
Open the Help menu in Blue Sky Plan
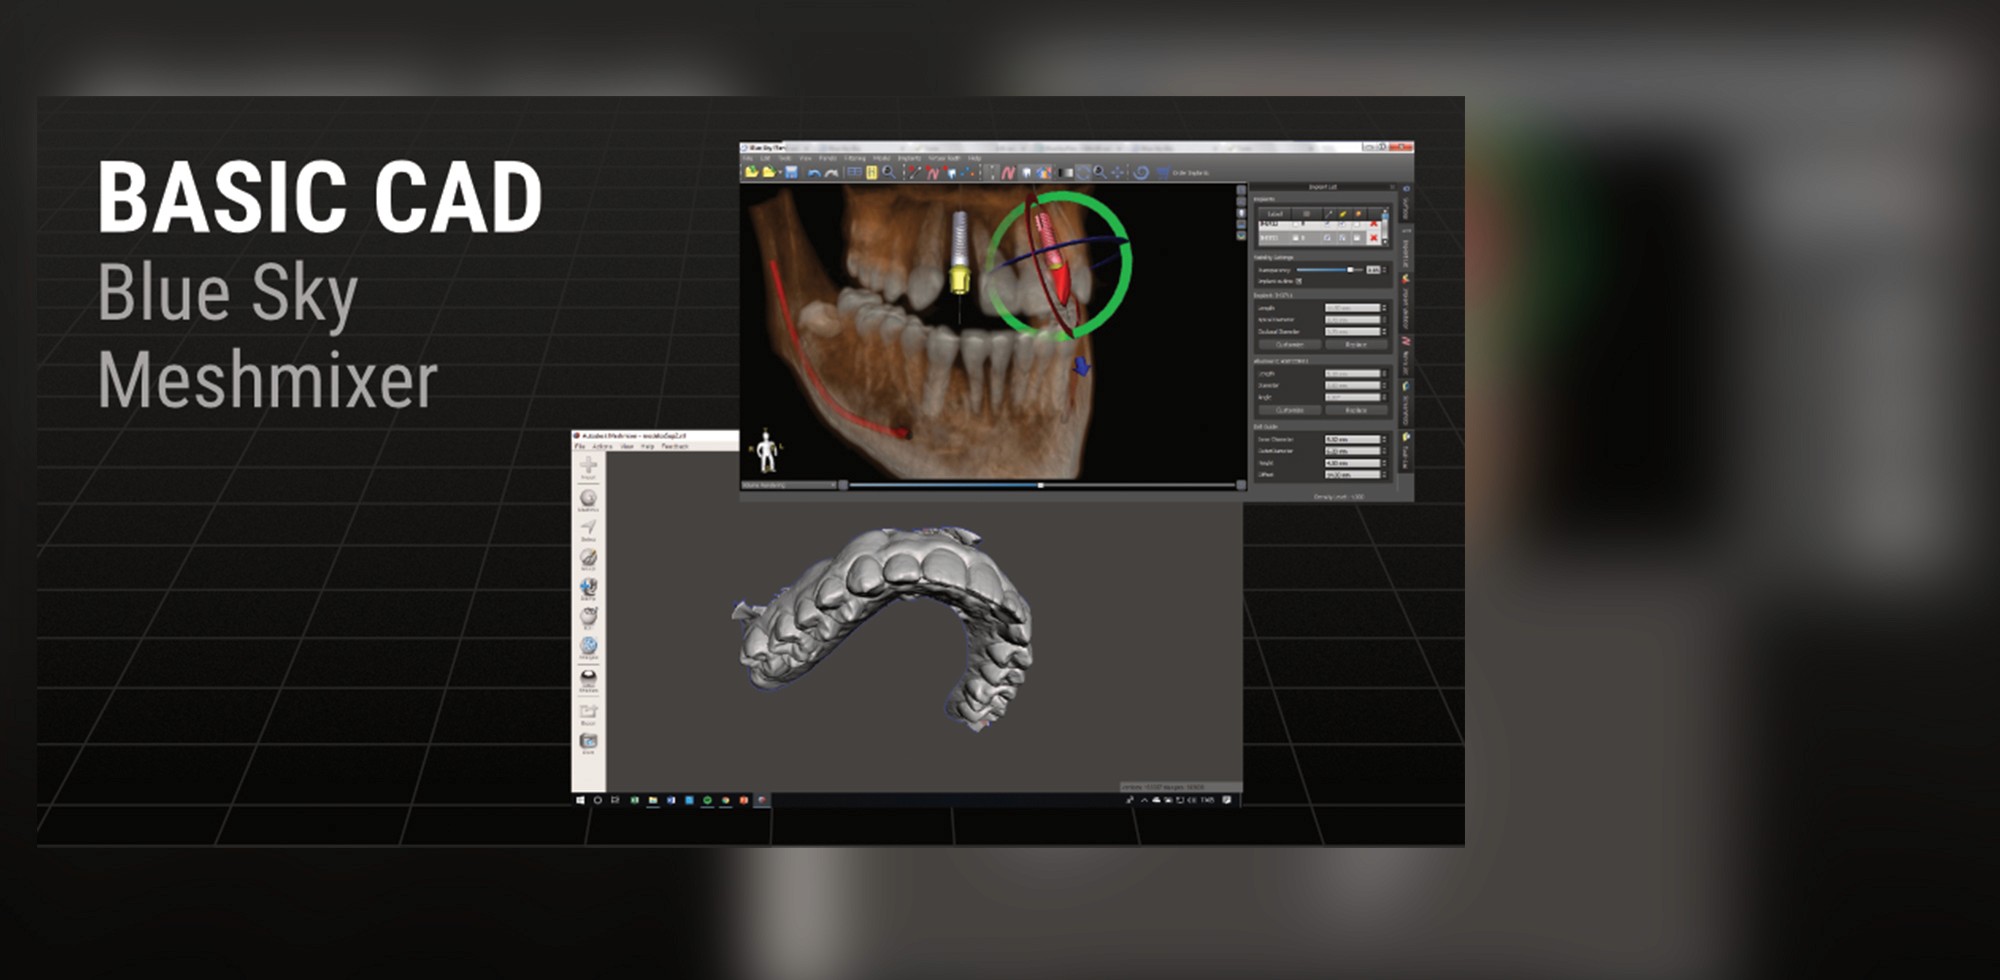pos(974,158)
